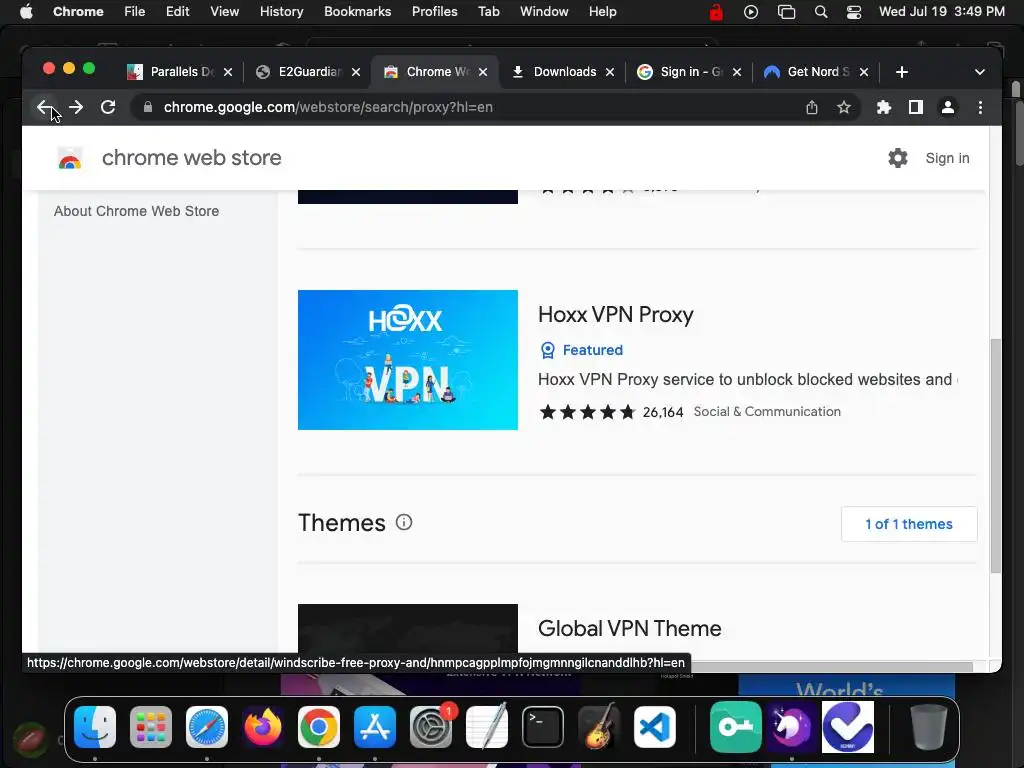Open the File menu

[135, 12]
